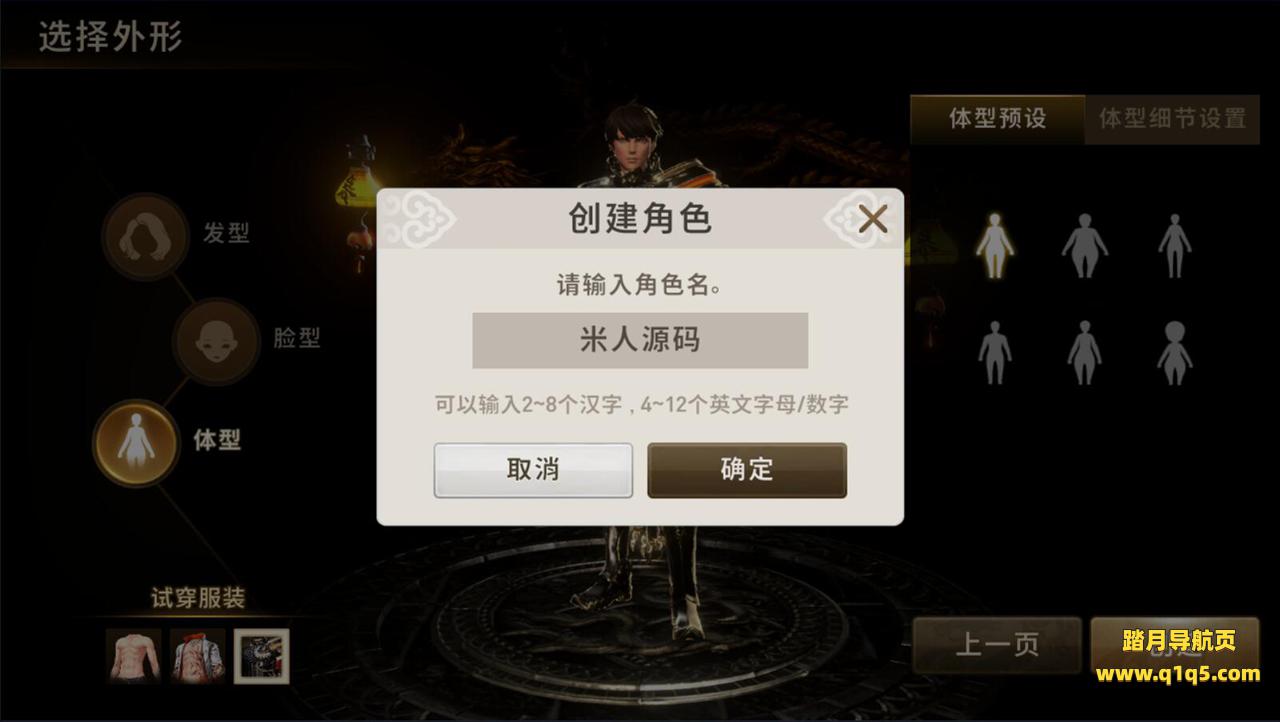Try on the shirtless outfit thumbnail
Image resolution: width=1280 pixels, height=722 pixels.
tap(134, 656)
